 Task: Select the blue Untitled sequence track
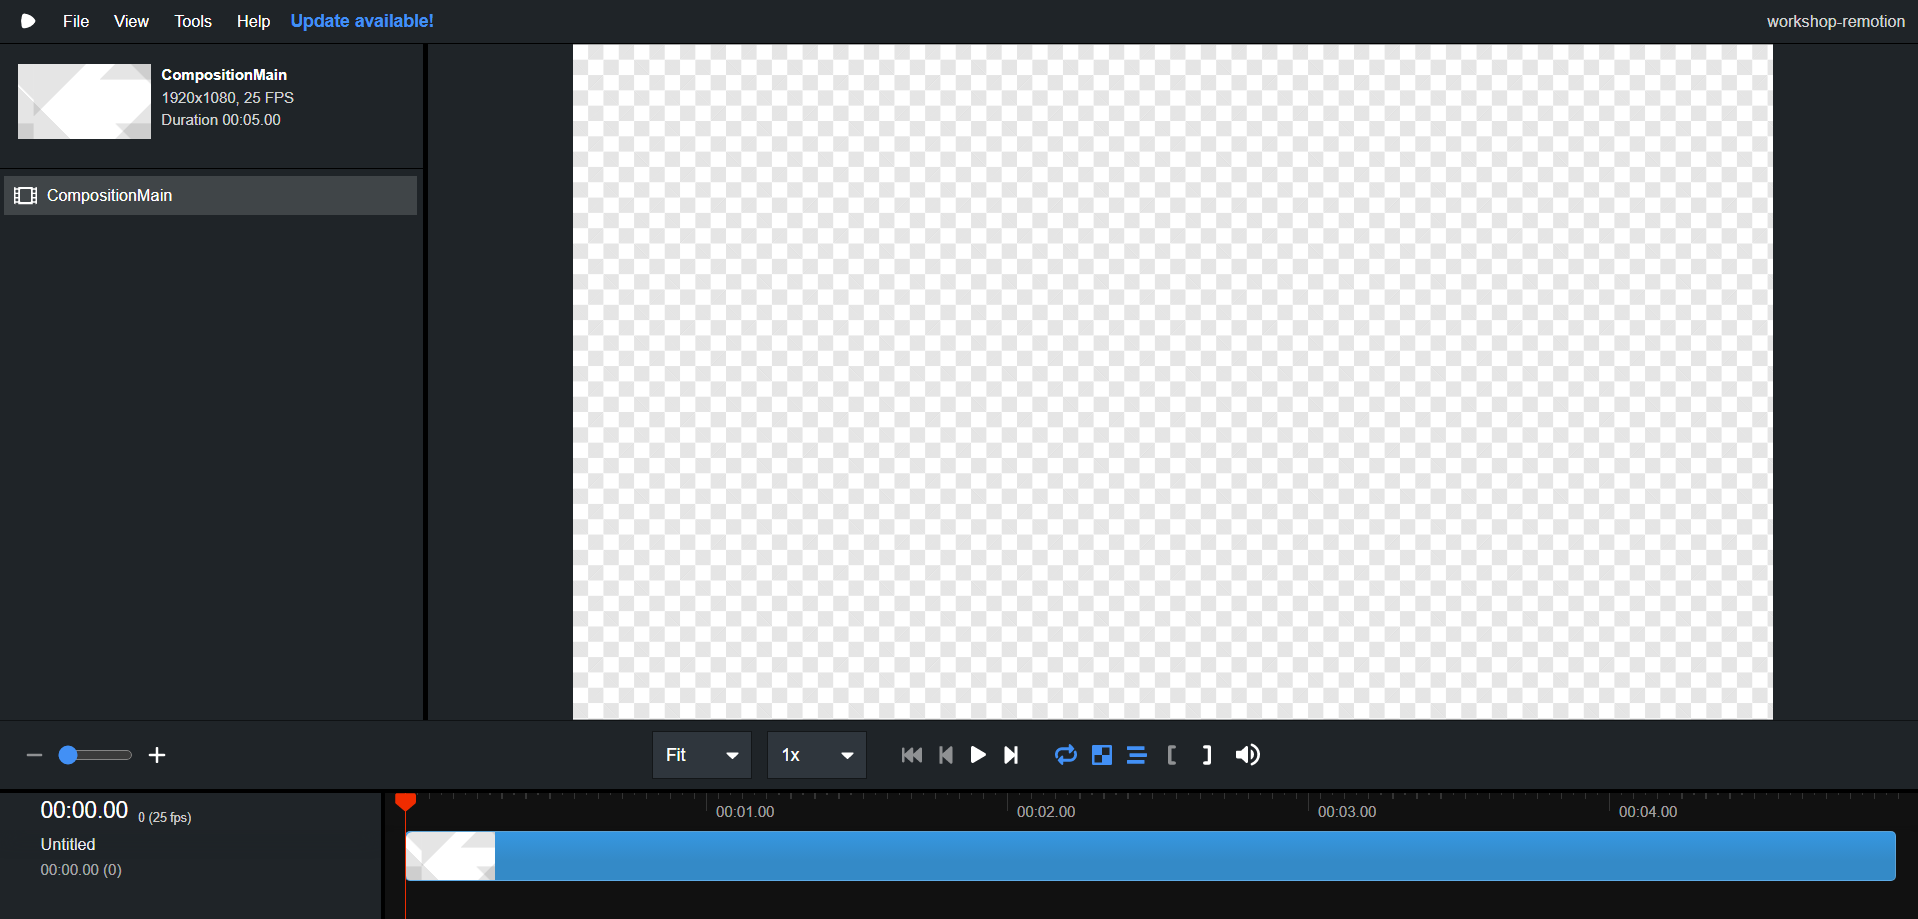click(1150, 856)
